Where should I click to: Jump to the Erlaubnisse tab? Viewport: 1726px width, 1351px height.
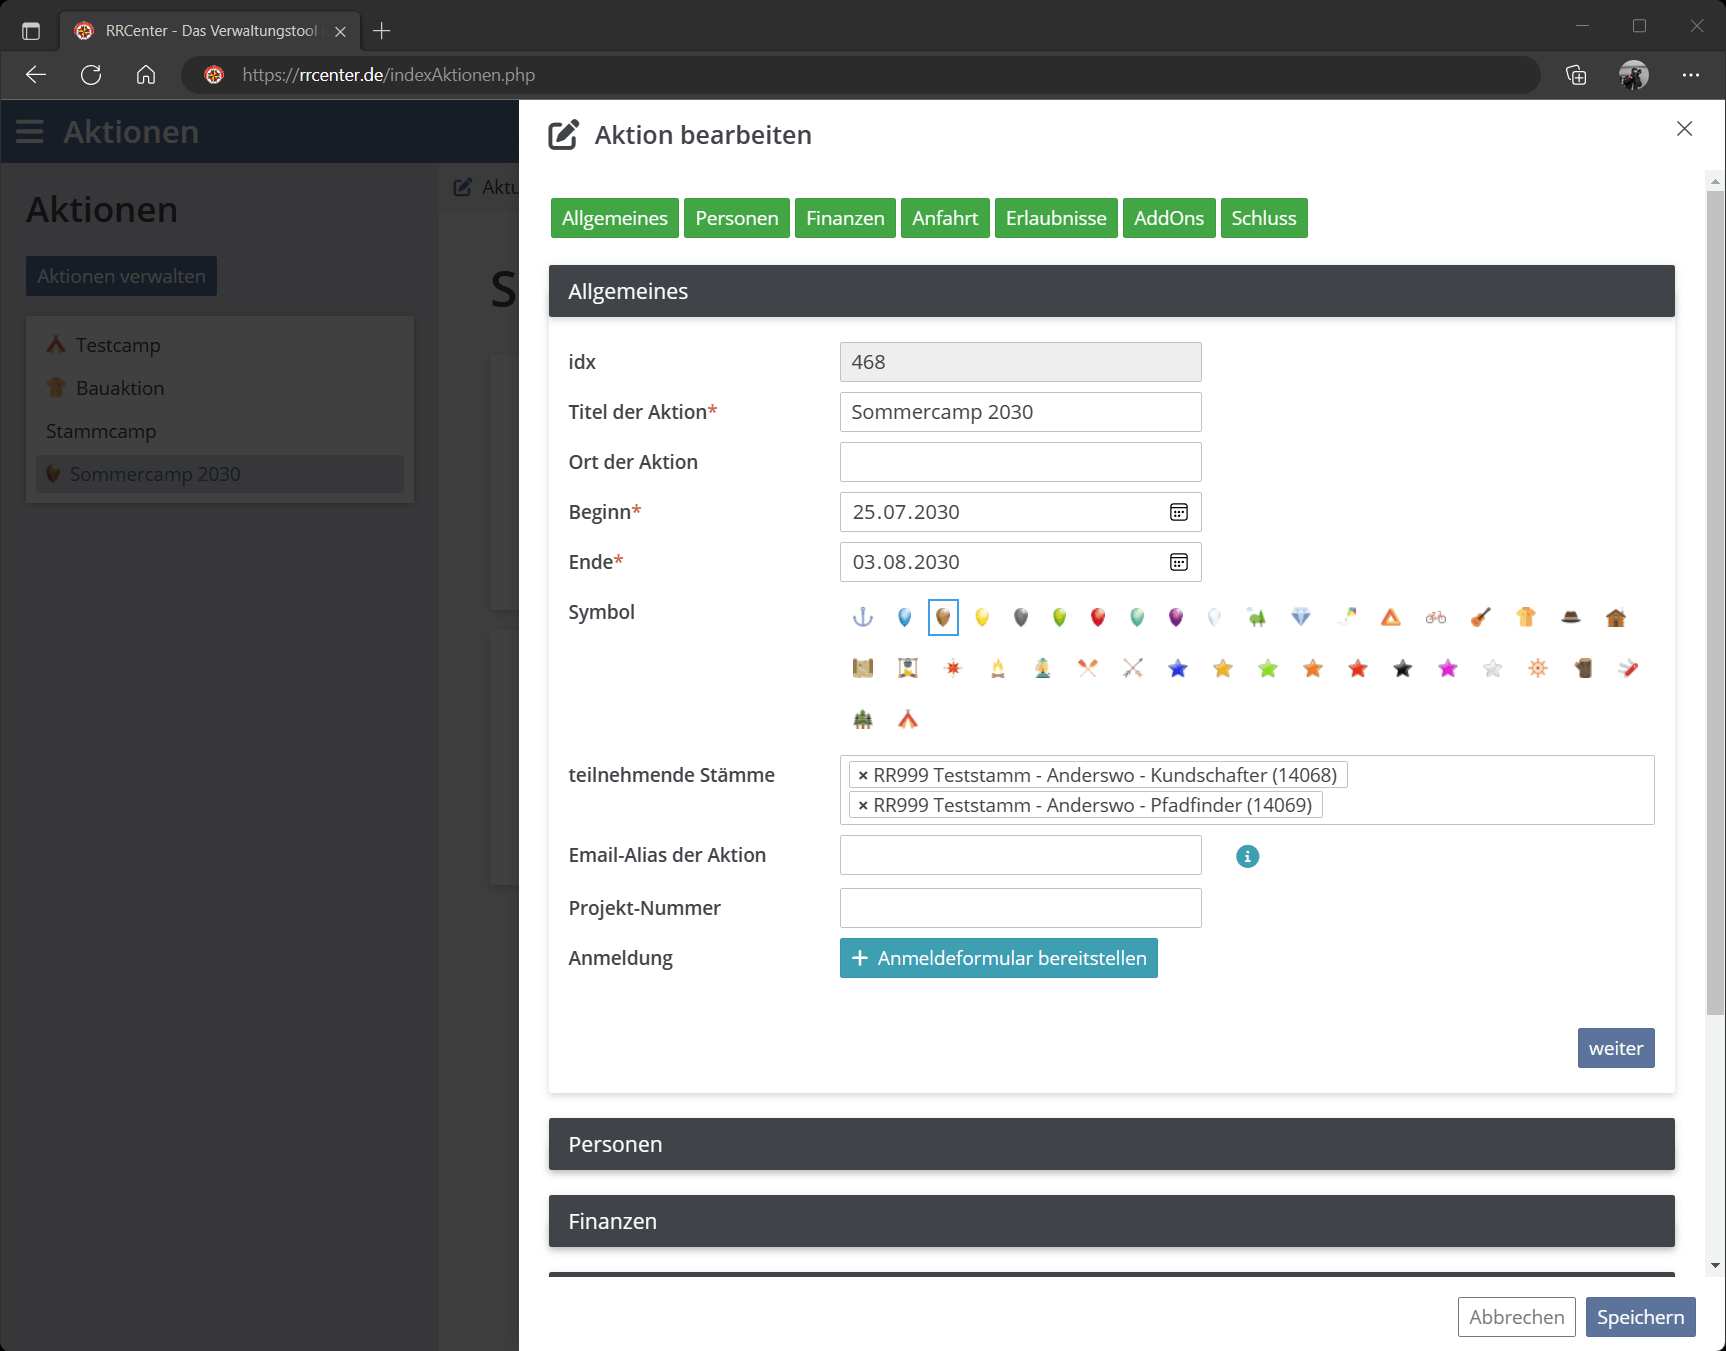click(1055, 218)
